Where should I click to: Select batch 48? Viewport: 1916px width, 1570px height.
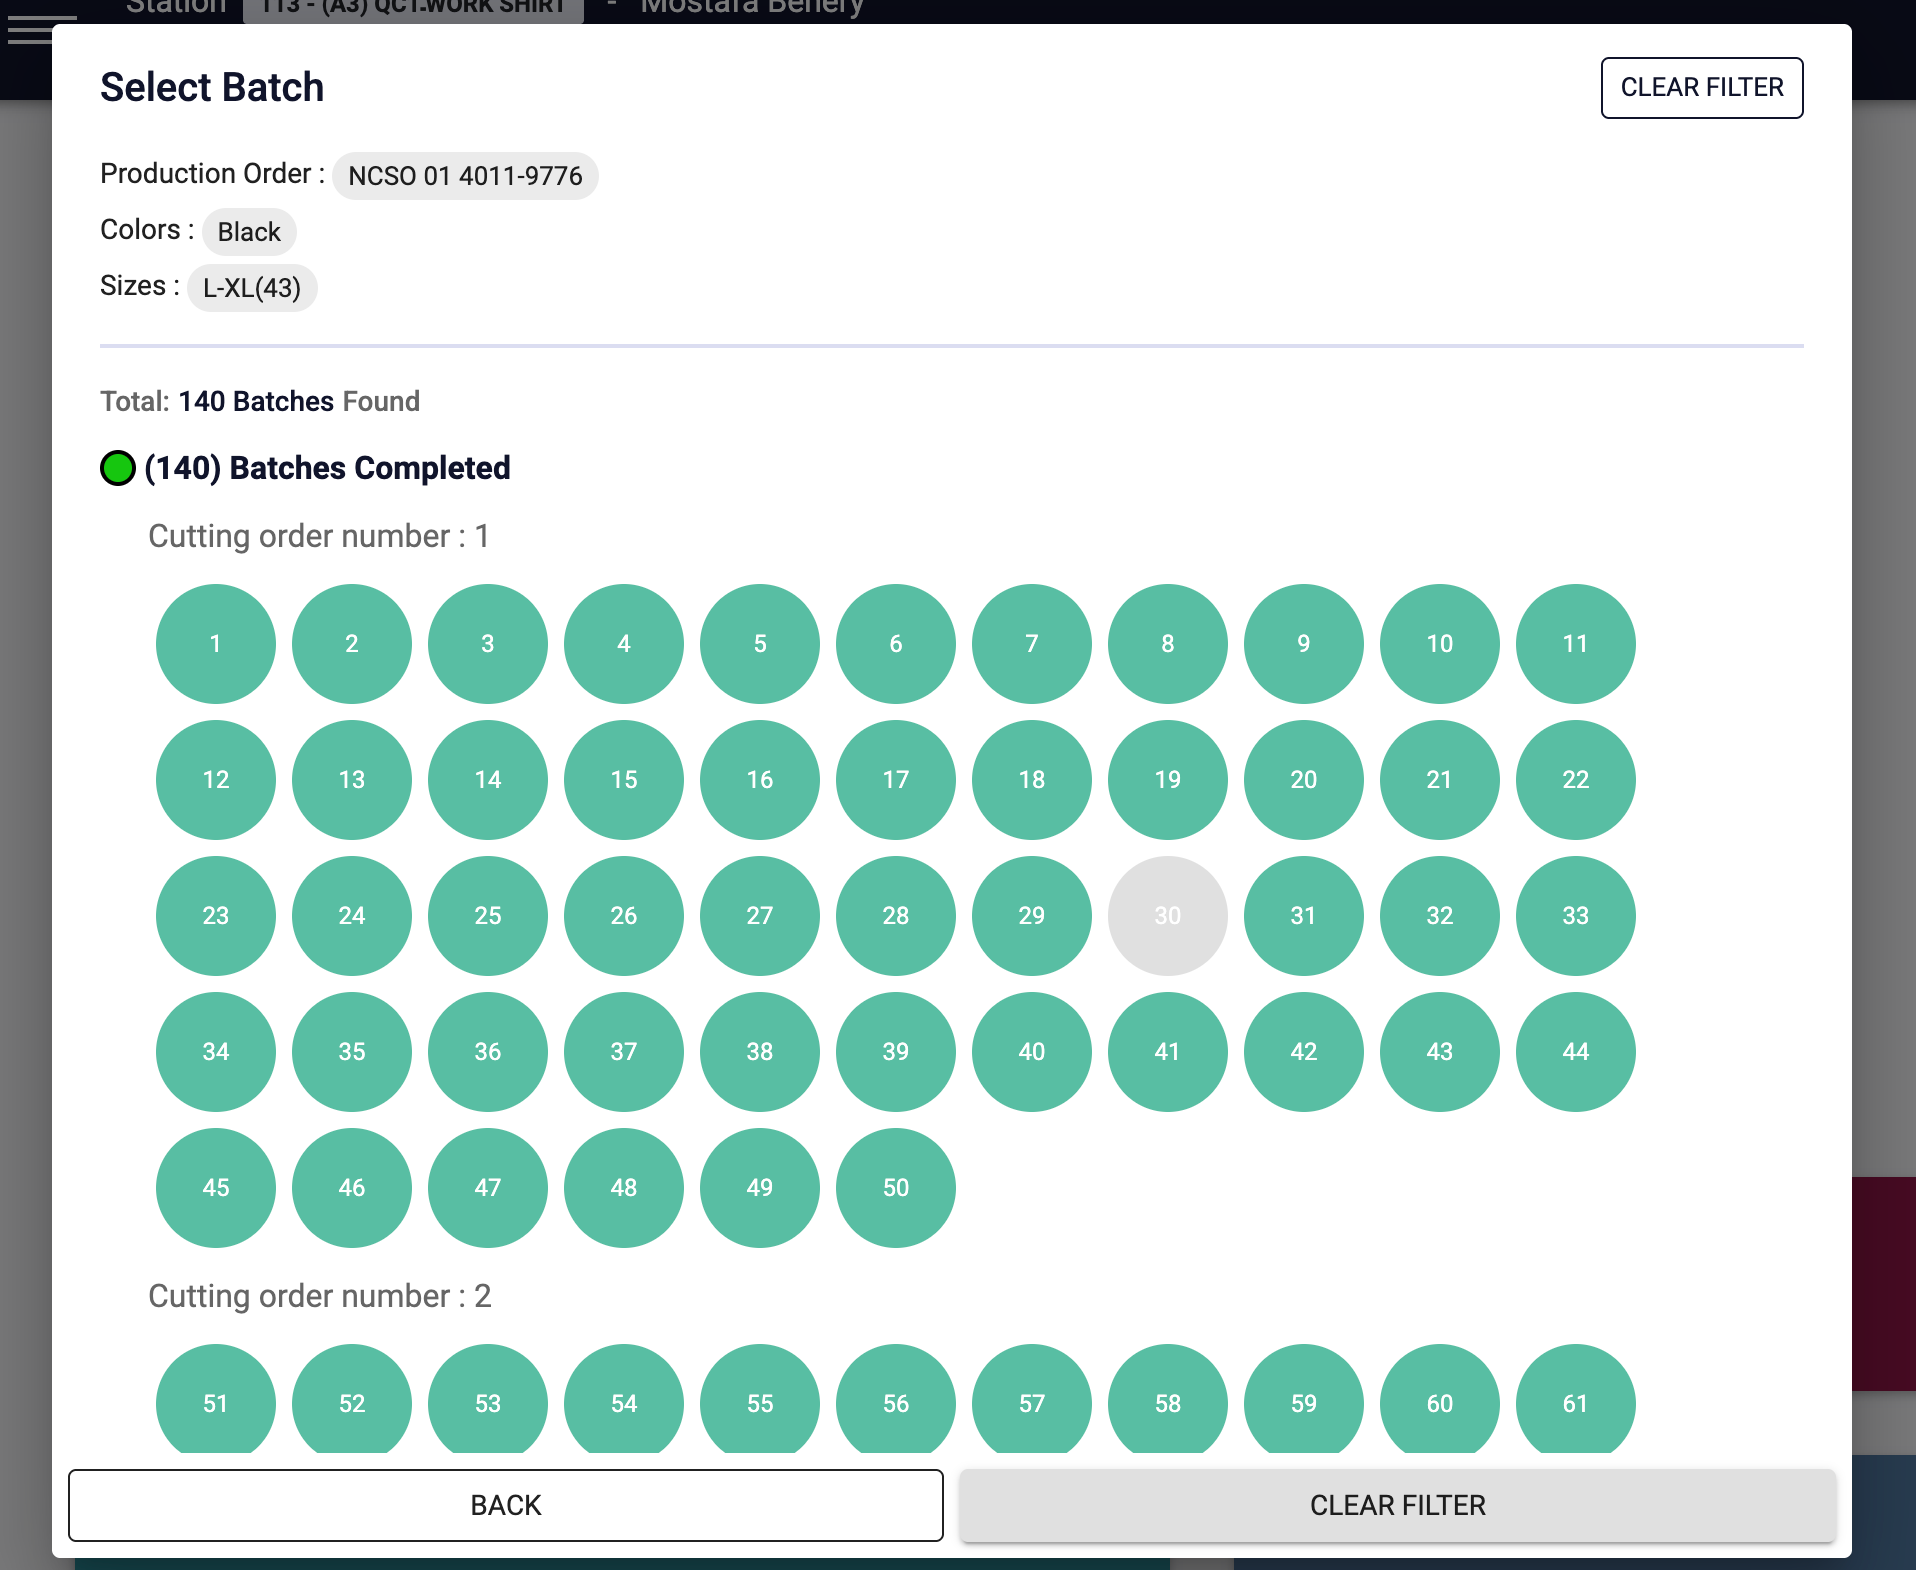click(624, 1188)
